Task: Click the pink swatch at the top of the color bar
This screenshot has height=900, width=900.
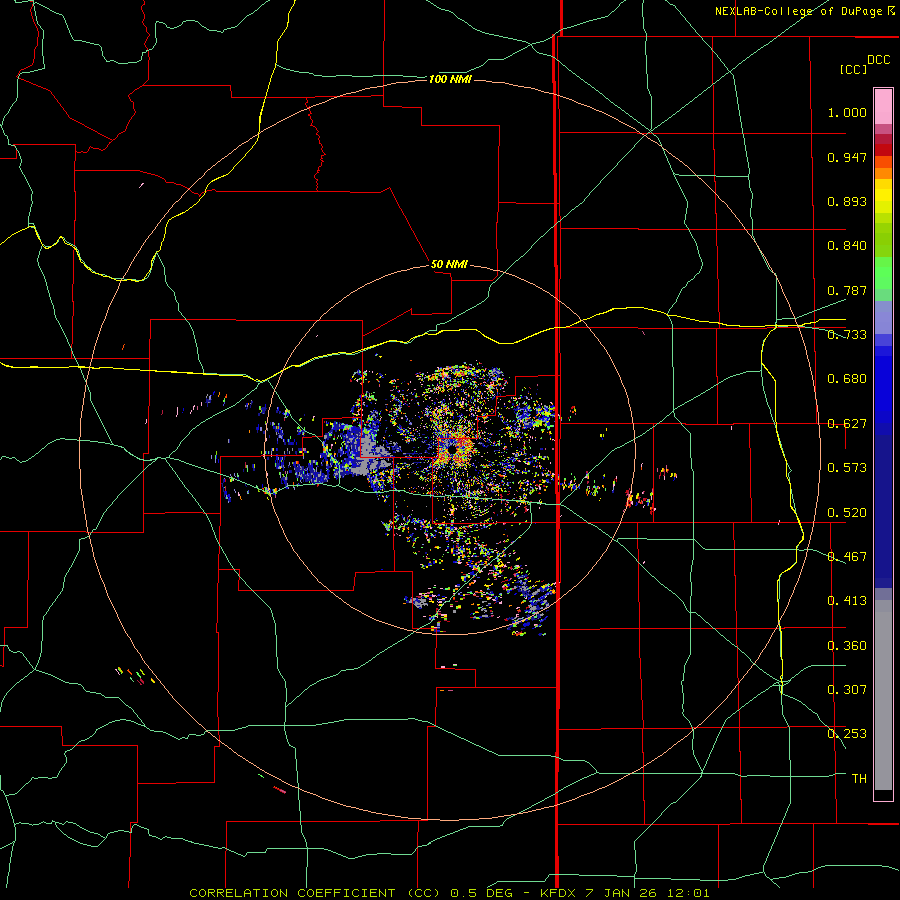Action: click(x=883, y=106)
